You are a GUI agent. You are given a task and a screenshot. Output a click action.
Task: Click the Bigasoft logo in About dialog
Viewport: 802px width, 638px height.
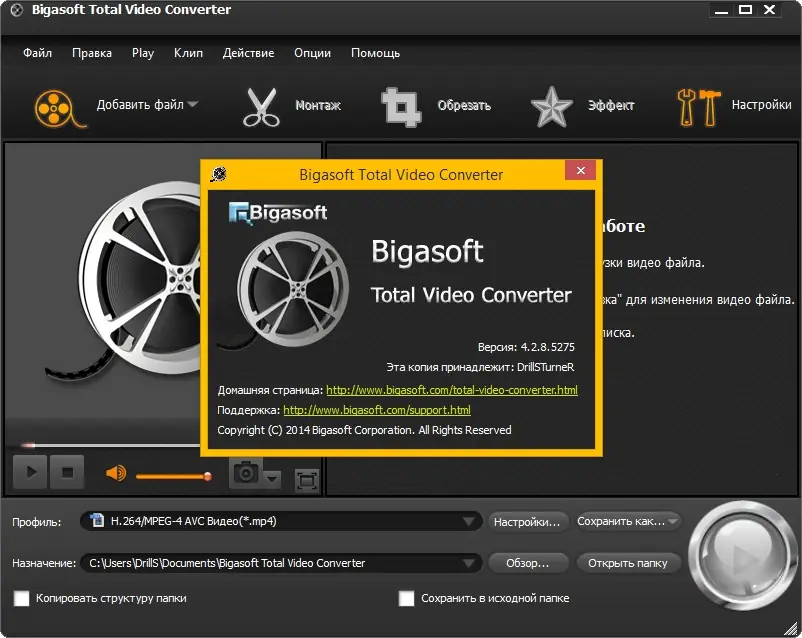[x=278, y=213]
